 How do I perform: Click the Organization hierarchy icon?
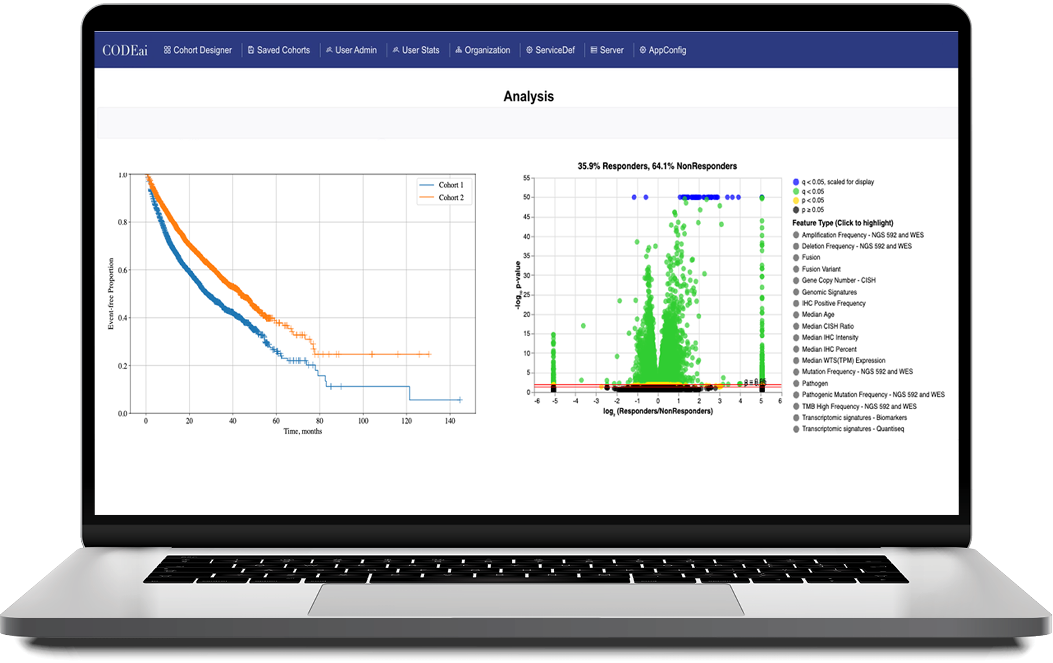[x=459, y=50]
